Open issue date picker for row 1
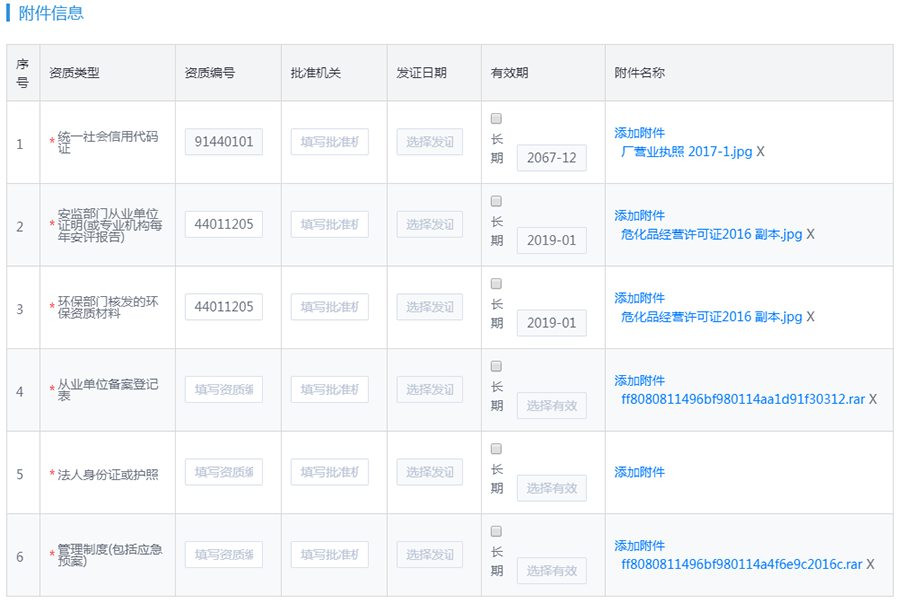The width and height of the screenshot is (900, 603). point(429,142)
